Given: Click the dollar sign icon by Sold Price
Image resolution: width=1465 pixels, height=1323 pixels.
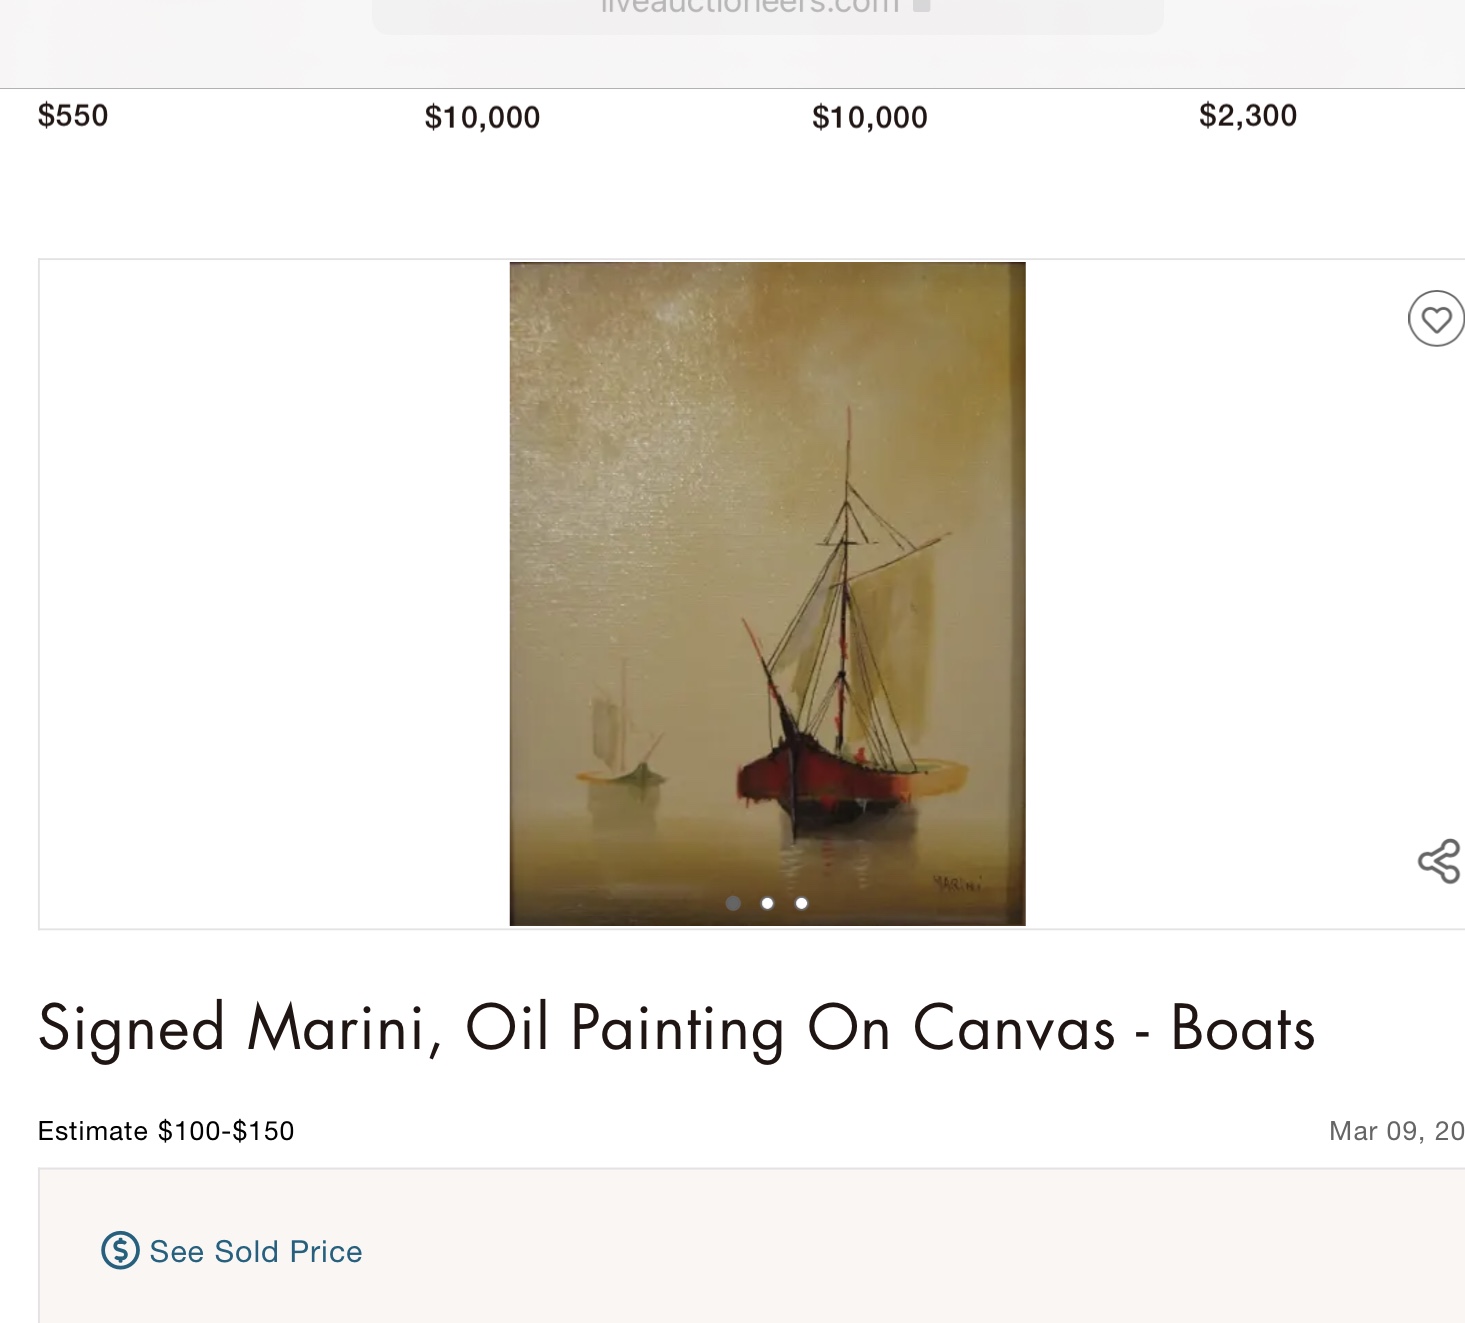Looking at the screenshot, I should 120,1251.
